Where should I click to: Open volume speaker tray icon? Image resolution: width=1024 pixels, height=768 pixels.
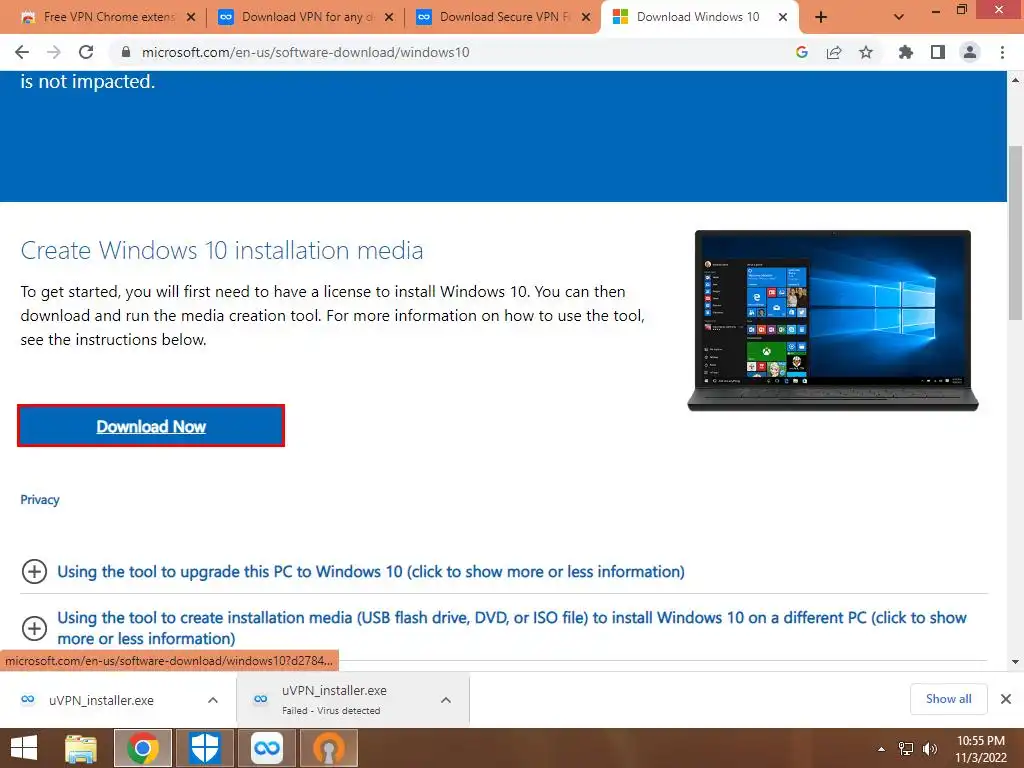pos(930,749)
